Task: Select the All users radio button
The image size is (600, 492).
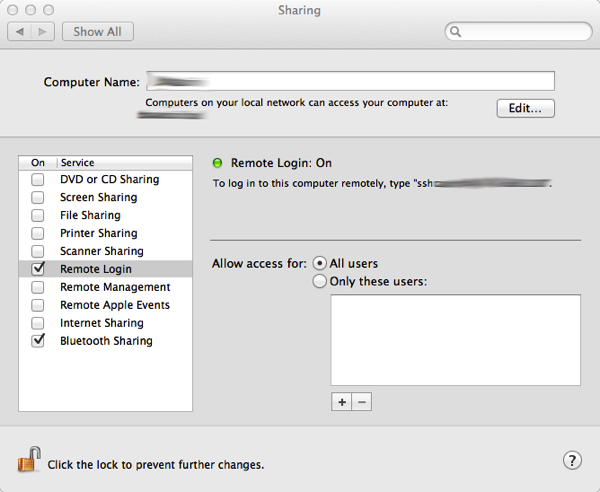Action: point(320,263)
